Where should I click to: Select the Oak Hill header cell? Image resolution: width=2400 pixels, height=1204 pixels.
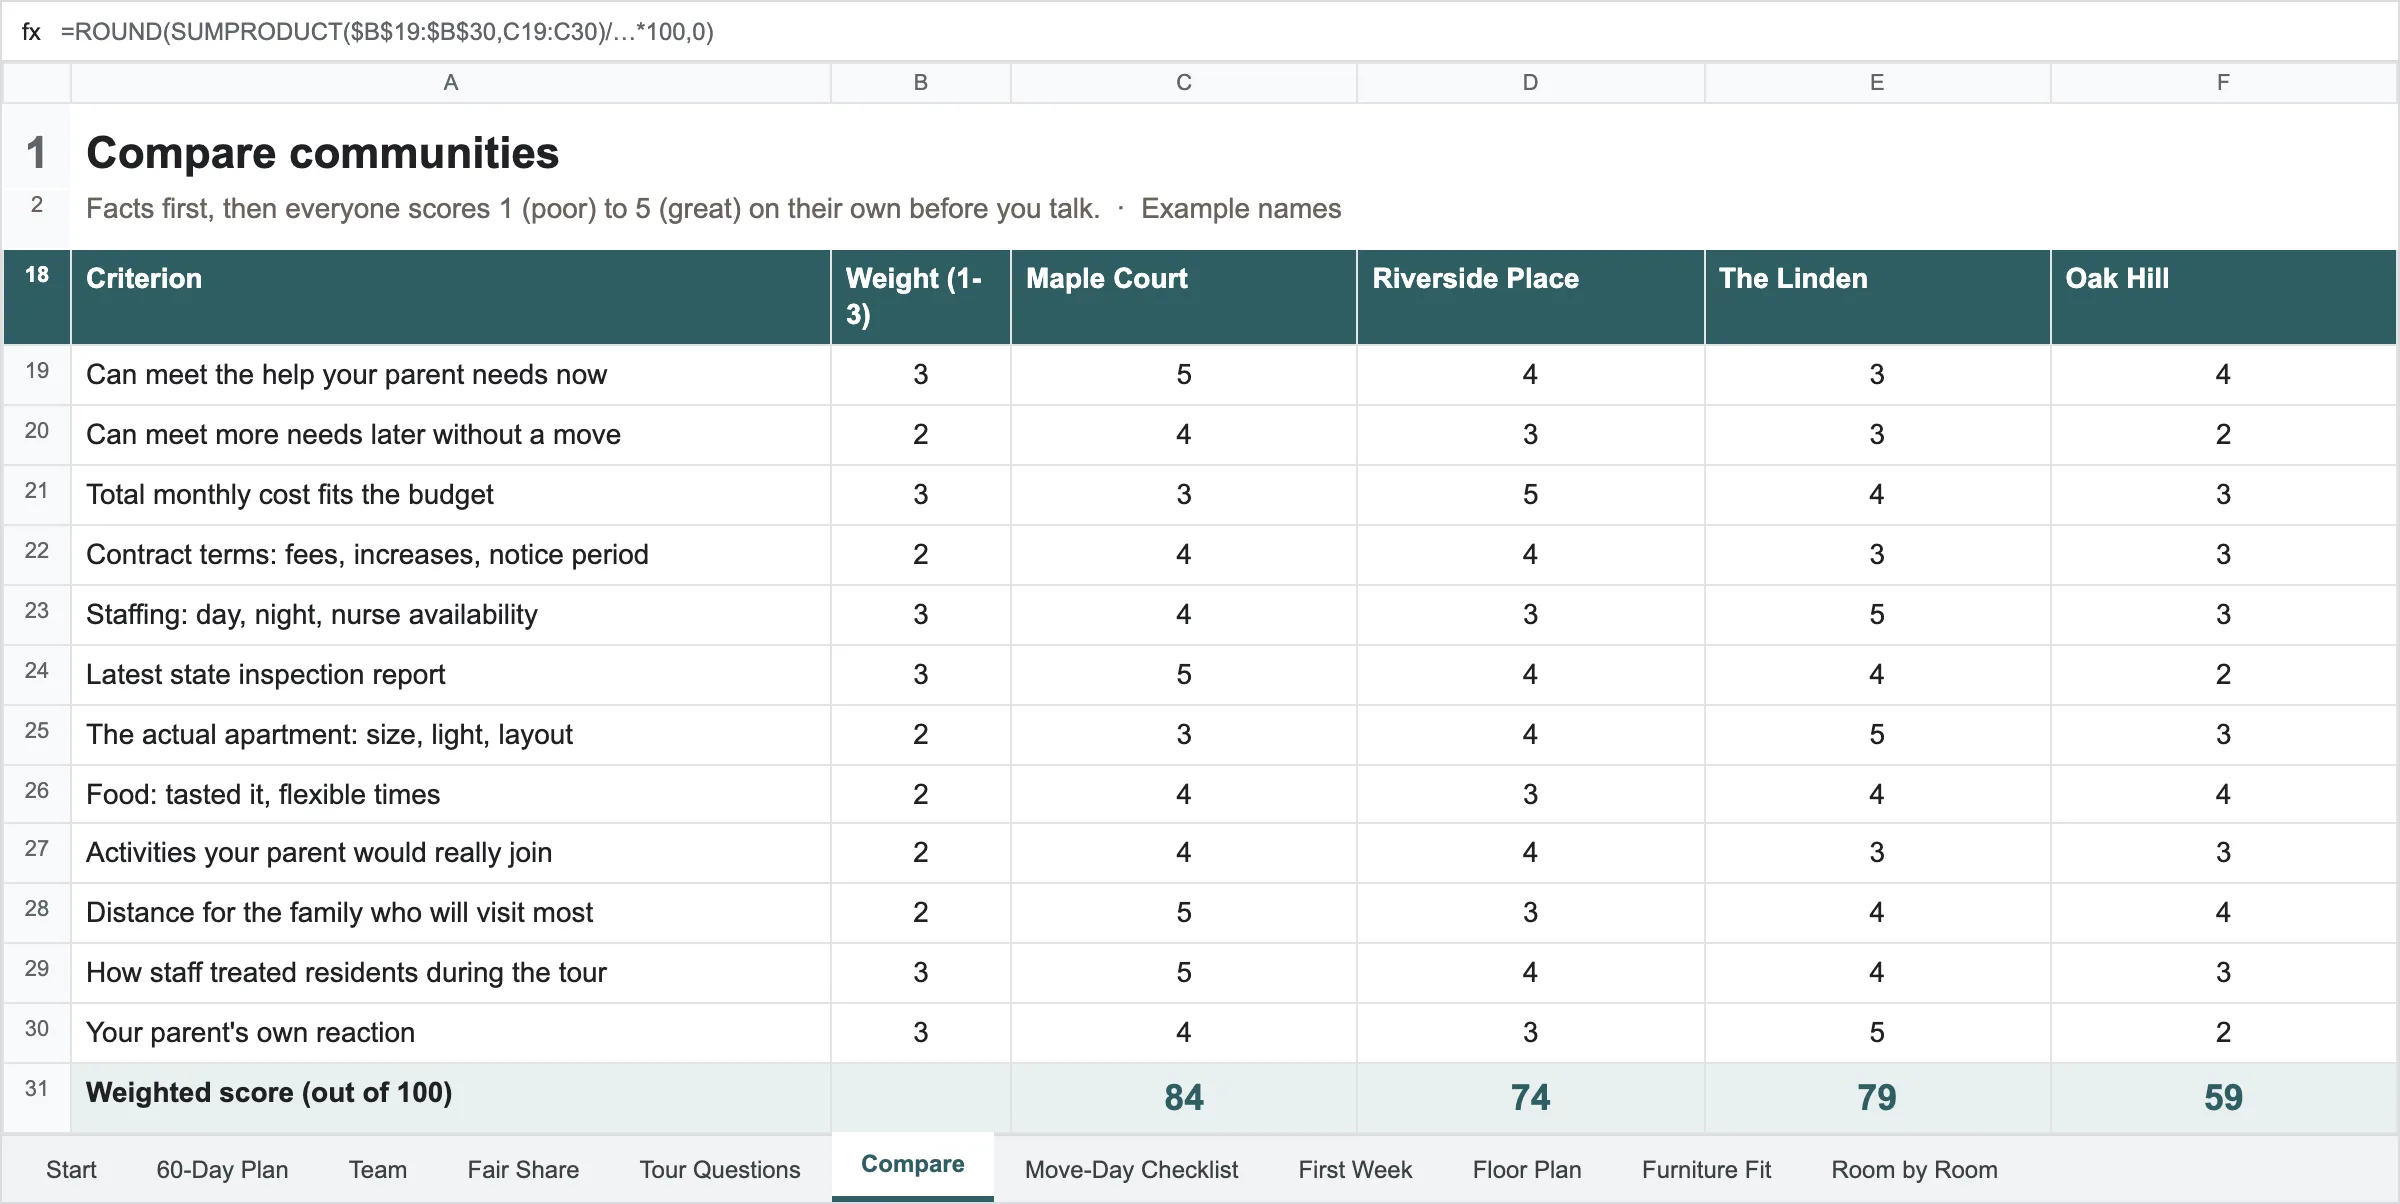click(2223, 297)
